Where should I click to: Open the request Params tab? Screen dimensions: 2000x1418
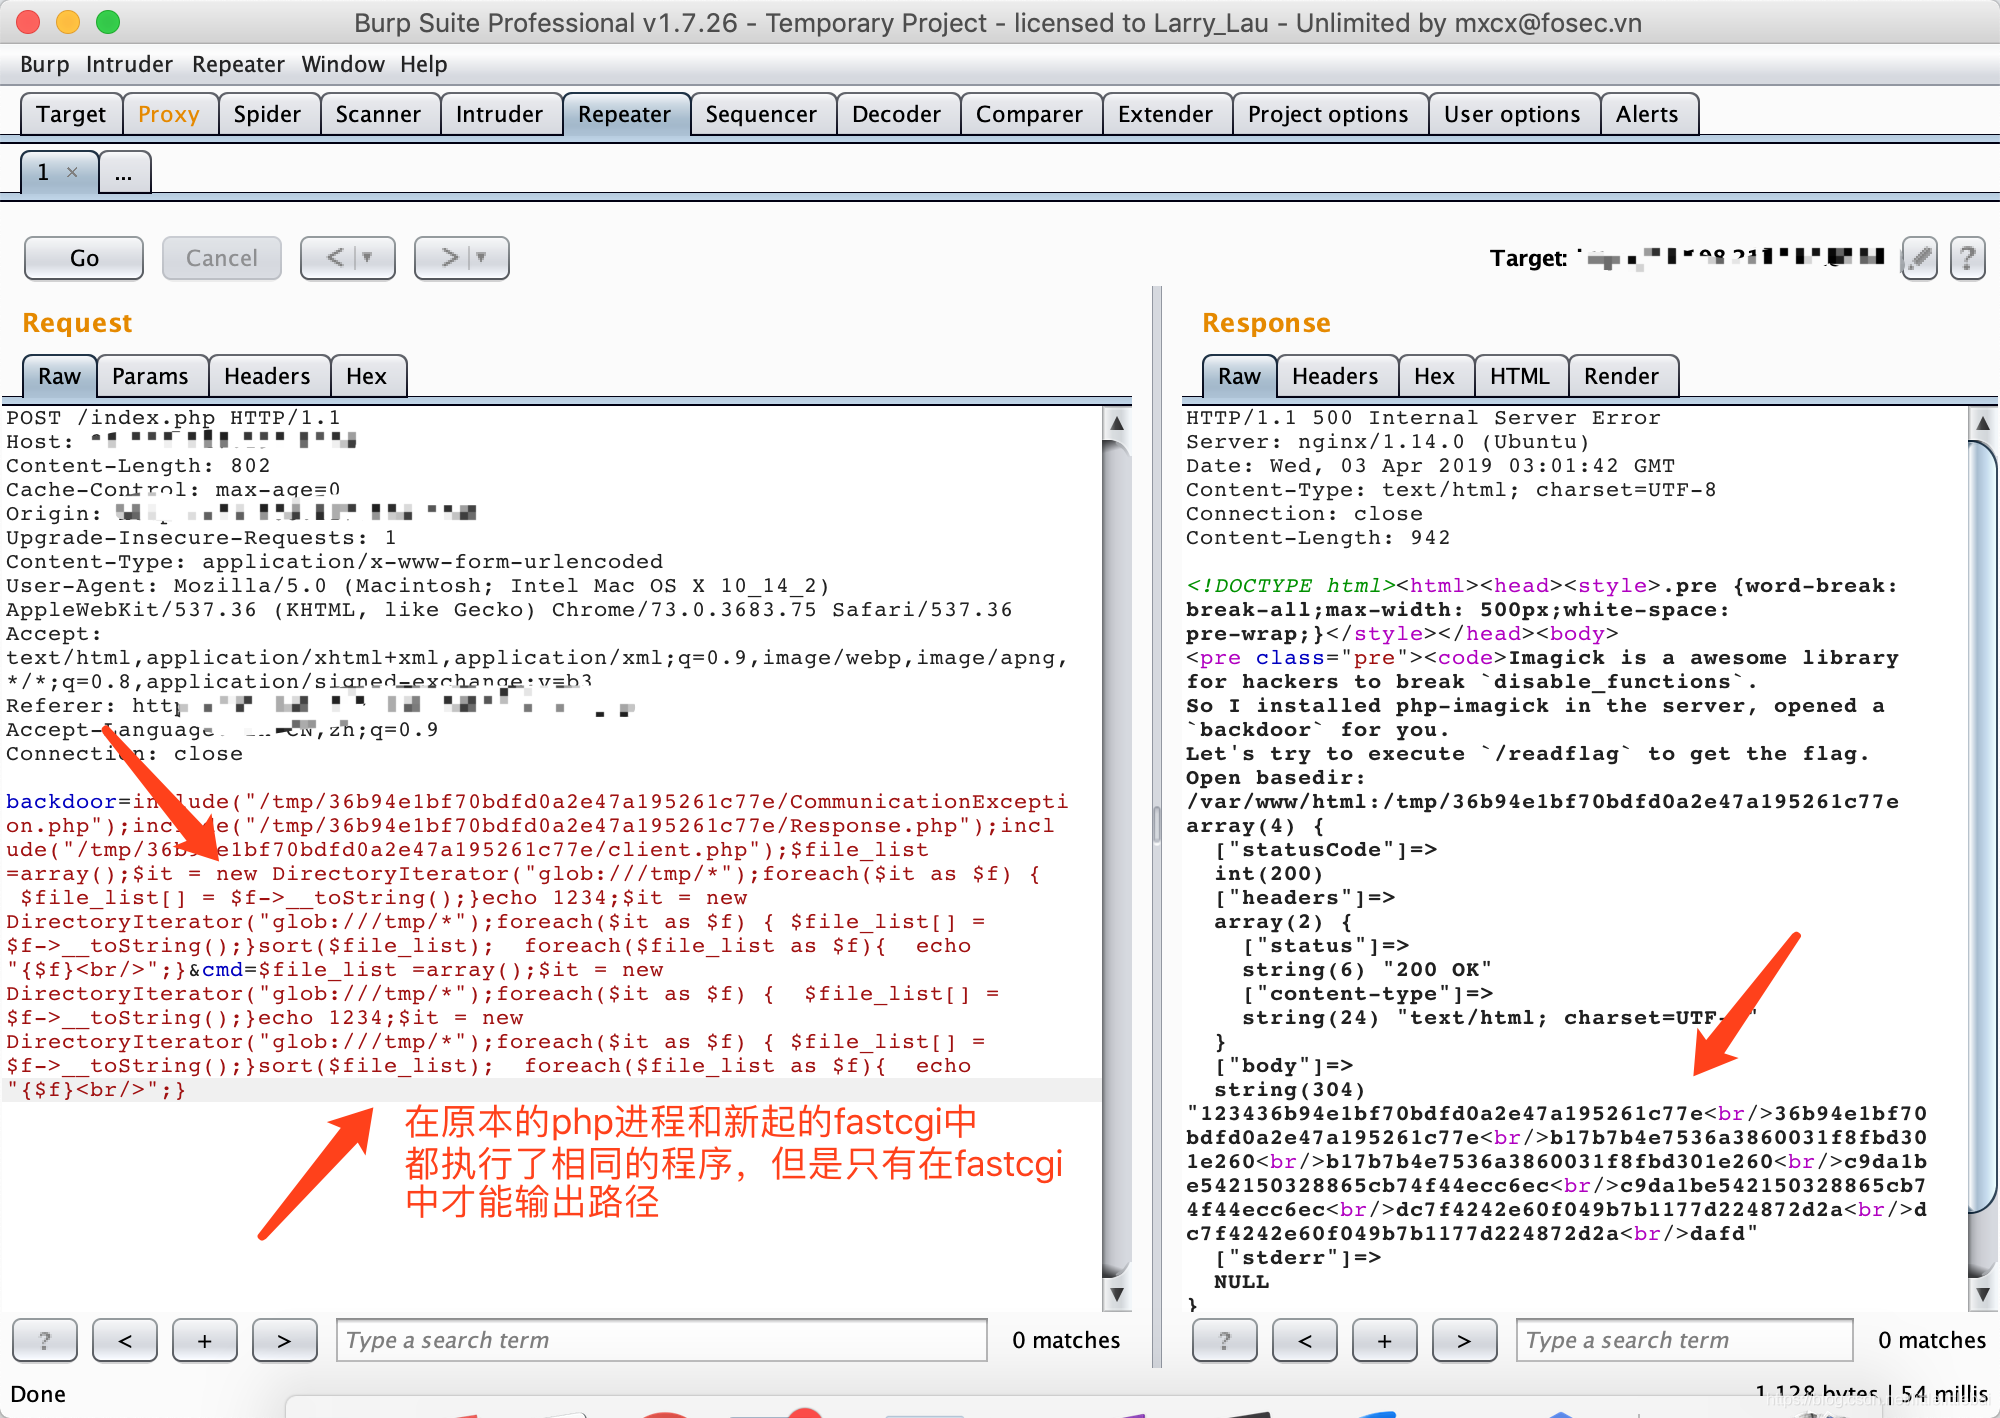tap(150, 376)
